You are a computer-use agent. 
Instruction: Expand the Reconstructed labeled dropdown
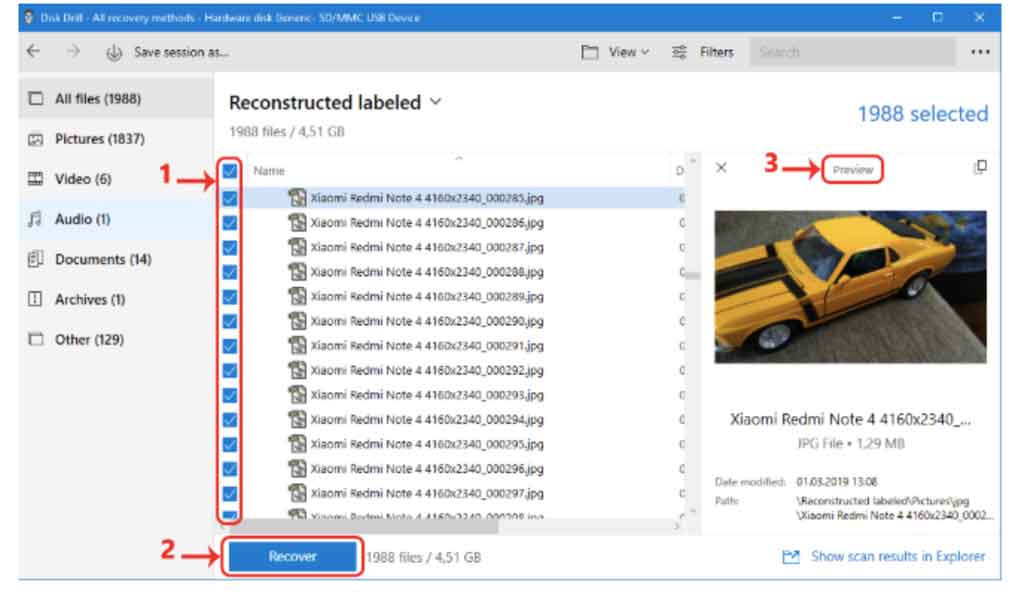435,102
